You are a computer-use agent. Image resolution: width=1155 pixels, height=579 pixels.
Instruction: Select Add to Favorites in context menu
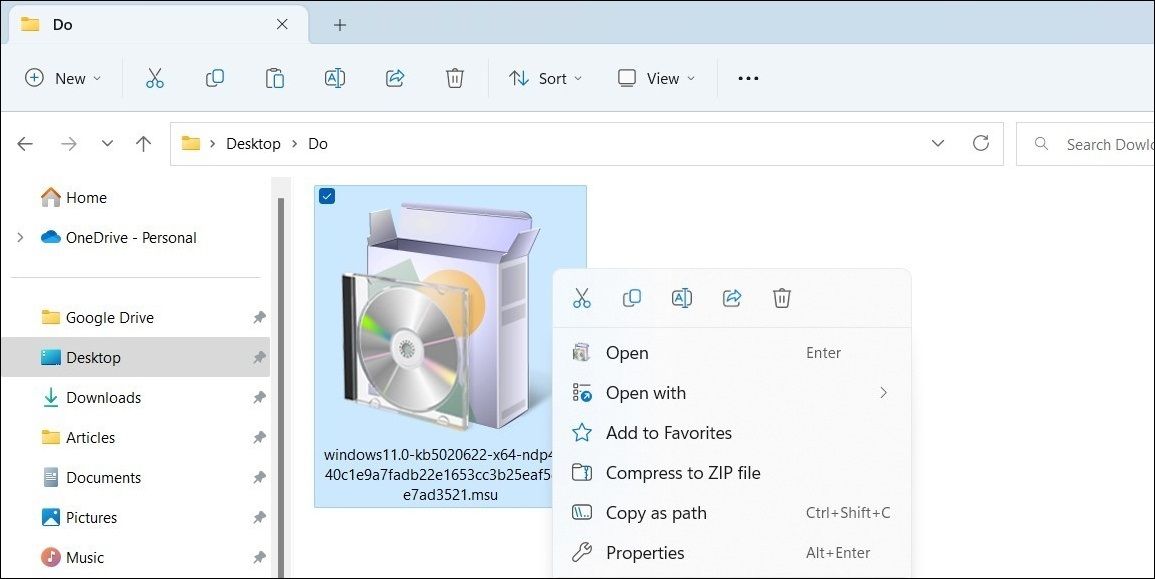731,432
